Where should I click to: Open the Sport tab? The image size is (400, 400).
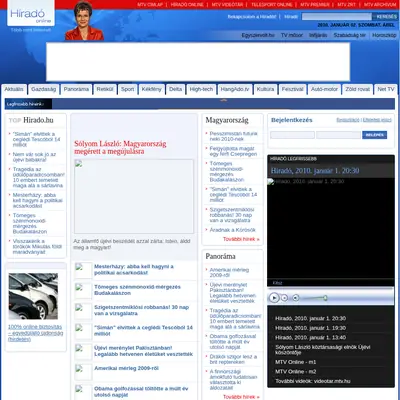[127, 89]
